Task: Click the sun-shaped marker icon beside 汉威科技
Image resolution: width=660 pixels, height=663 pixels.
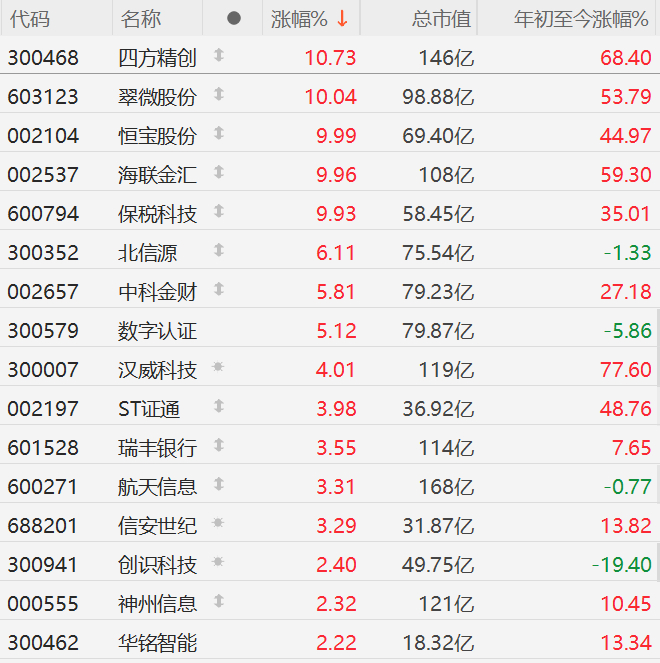Action: (x=218, y=367)
